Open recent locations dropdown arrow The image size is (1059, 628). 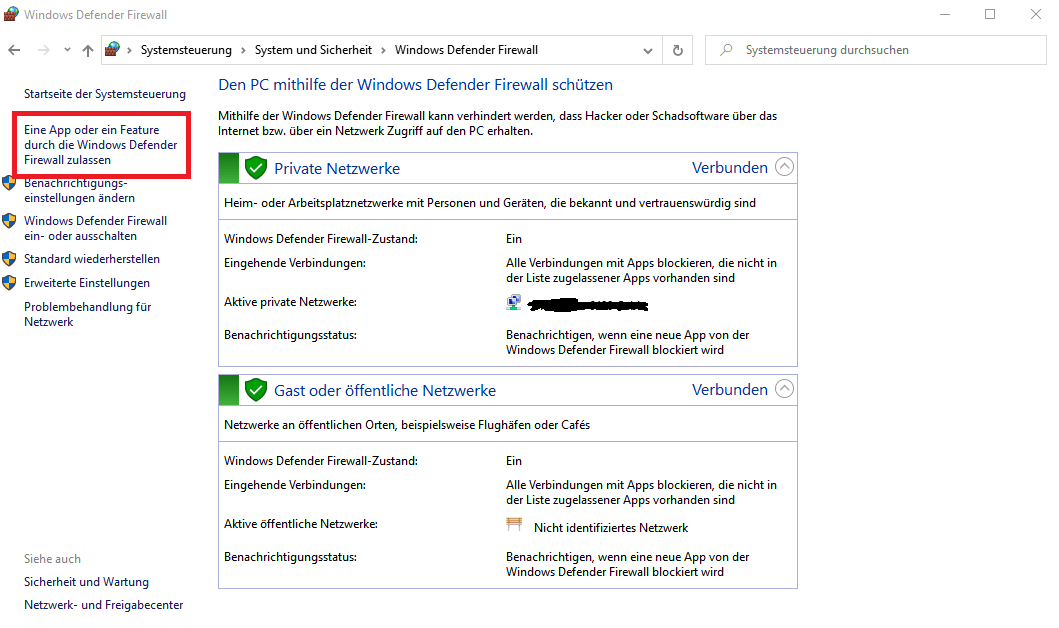click(67, 50)
